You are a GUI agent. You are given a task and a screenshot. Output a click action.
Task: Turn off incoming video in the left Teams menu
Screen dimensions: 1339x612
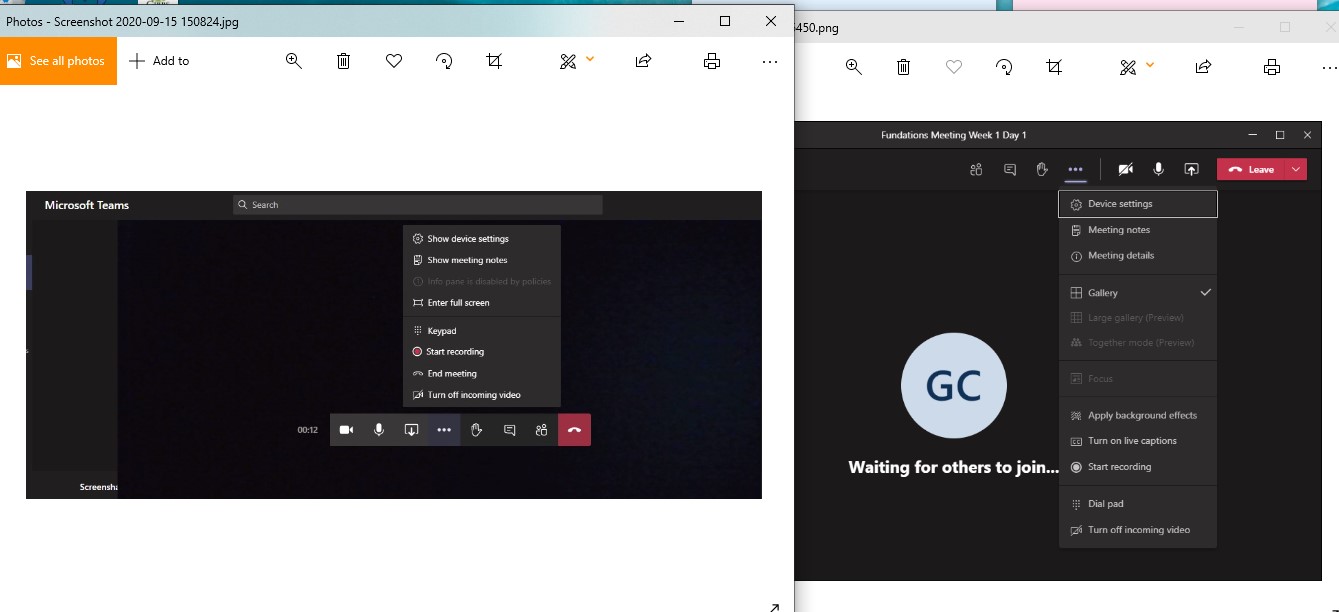coord(482,395)
